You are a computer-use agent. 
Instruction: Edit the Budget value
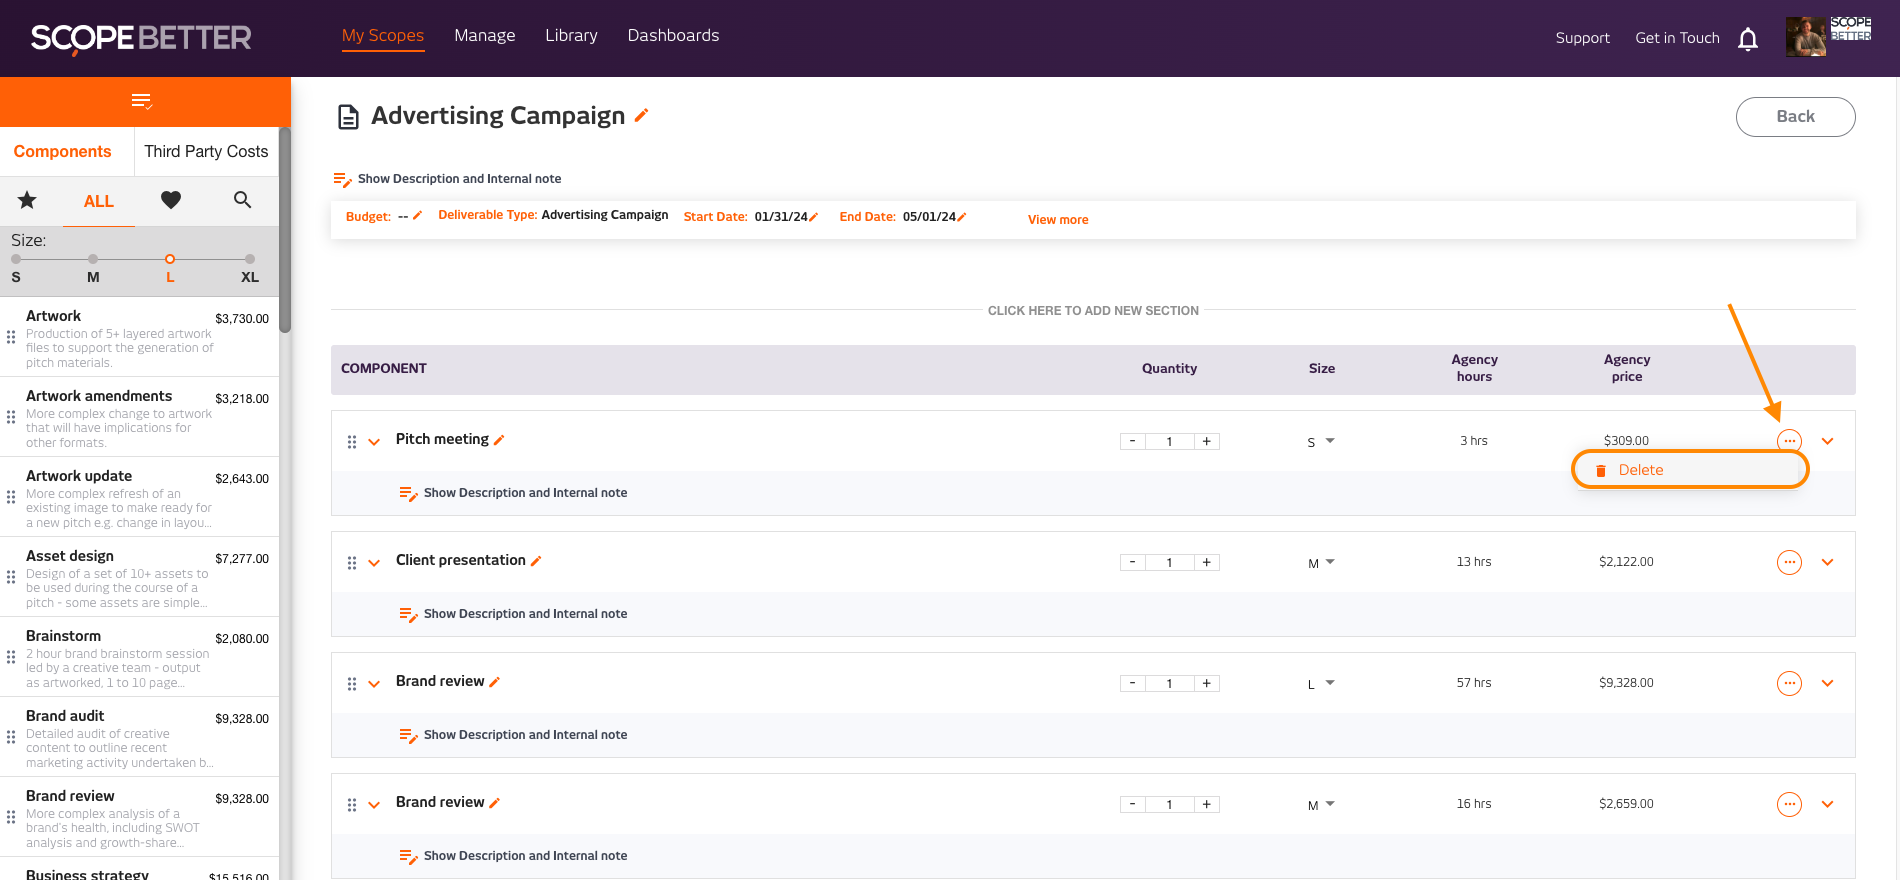417,215
